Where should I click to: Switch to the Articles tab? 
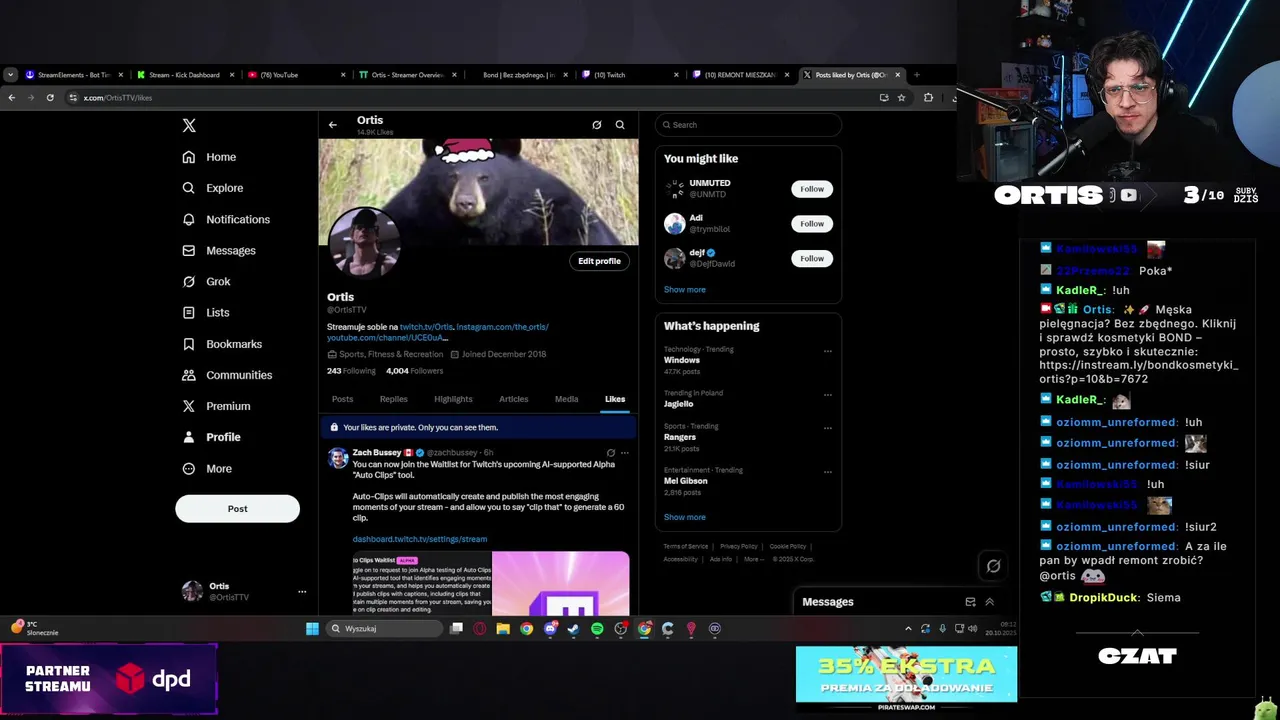point(513,399)
